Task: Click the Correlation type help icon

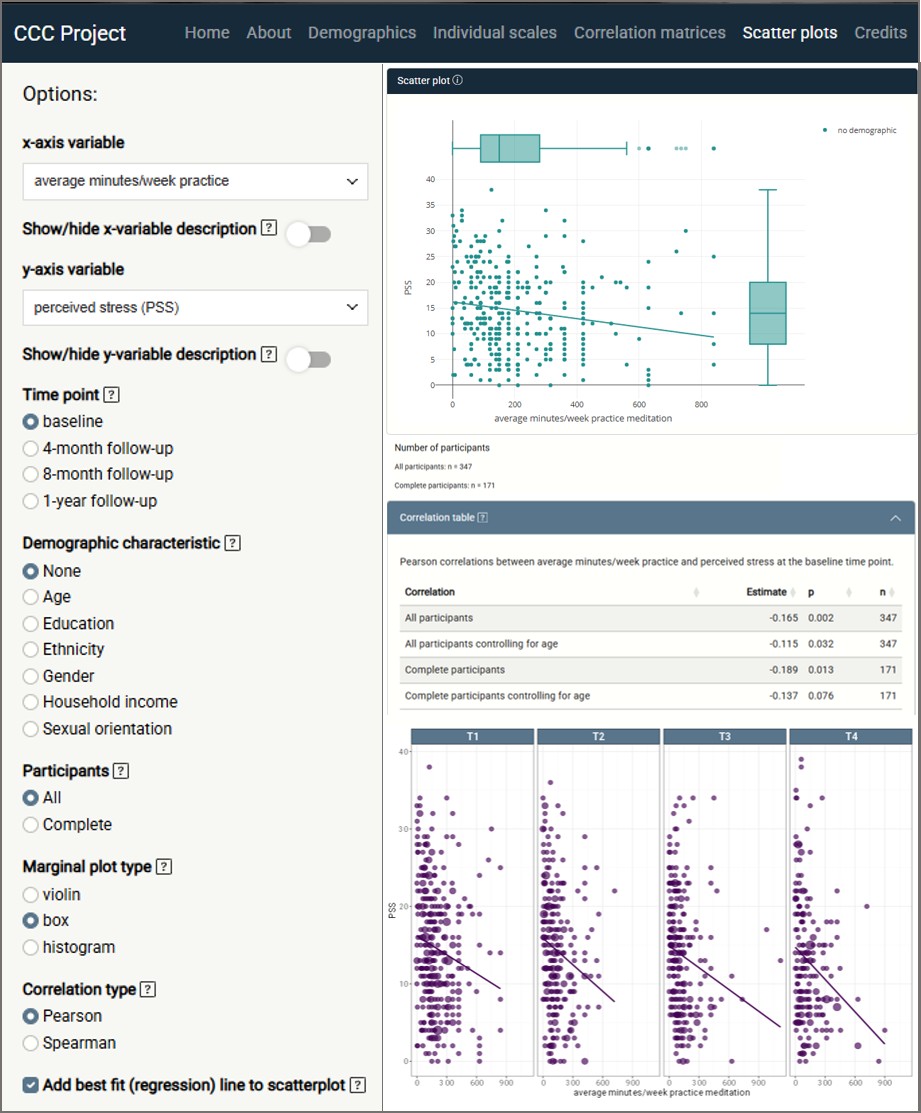Action: click(x=148, y=989)
